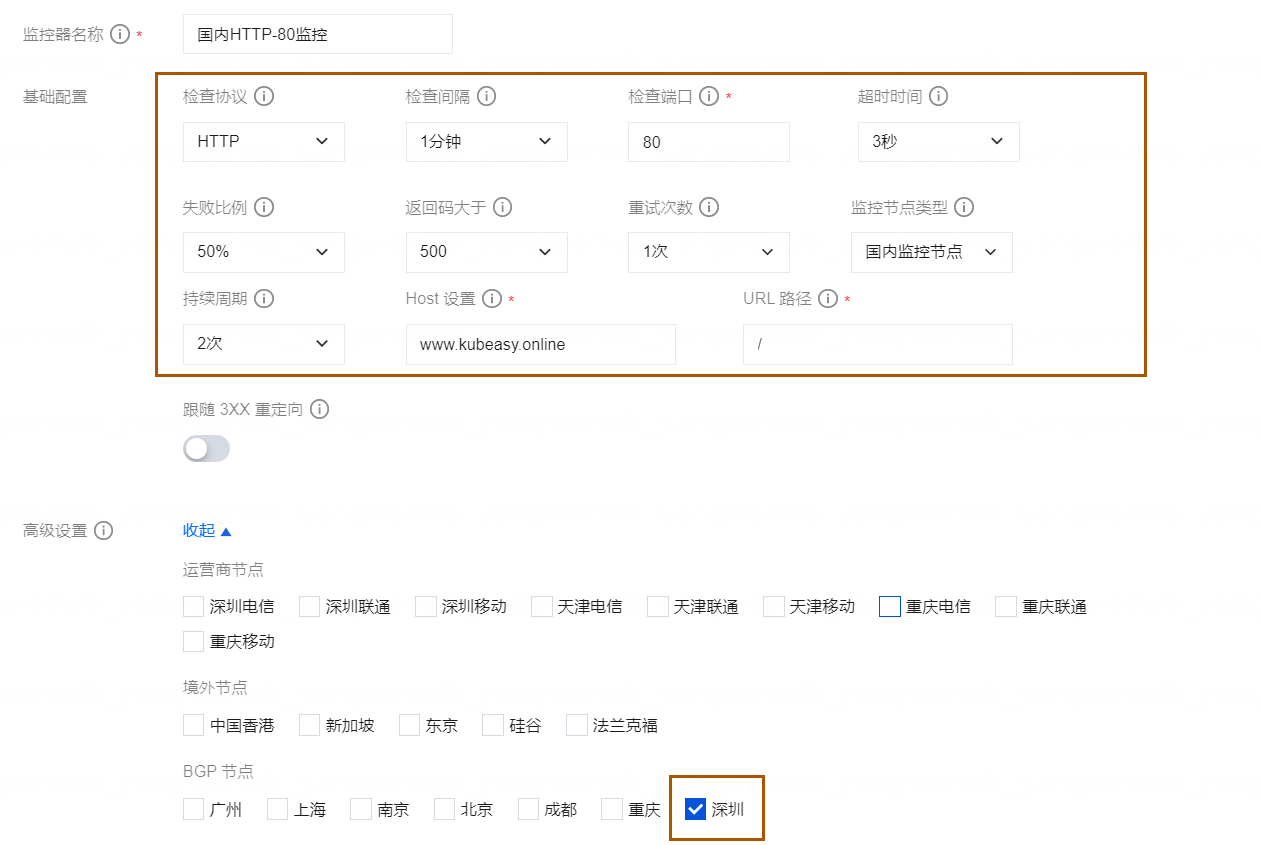Check the 深圳移动 checkbox
Screen dimensions: 1261x845
[426, 606]
